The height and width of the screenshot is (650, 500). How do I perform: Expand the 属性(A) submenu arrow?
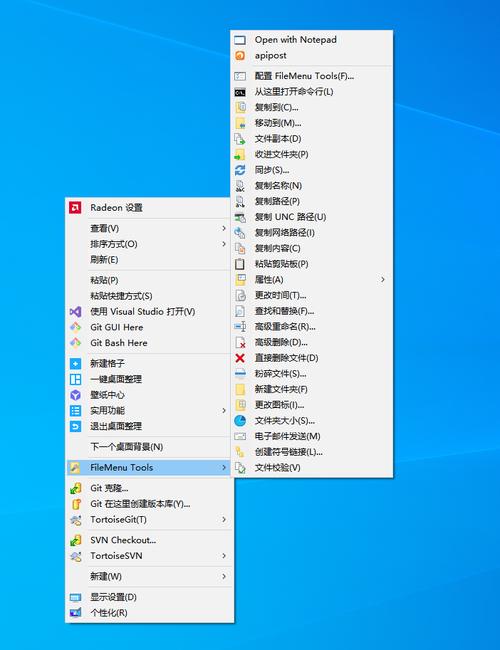tap(383, 280)
